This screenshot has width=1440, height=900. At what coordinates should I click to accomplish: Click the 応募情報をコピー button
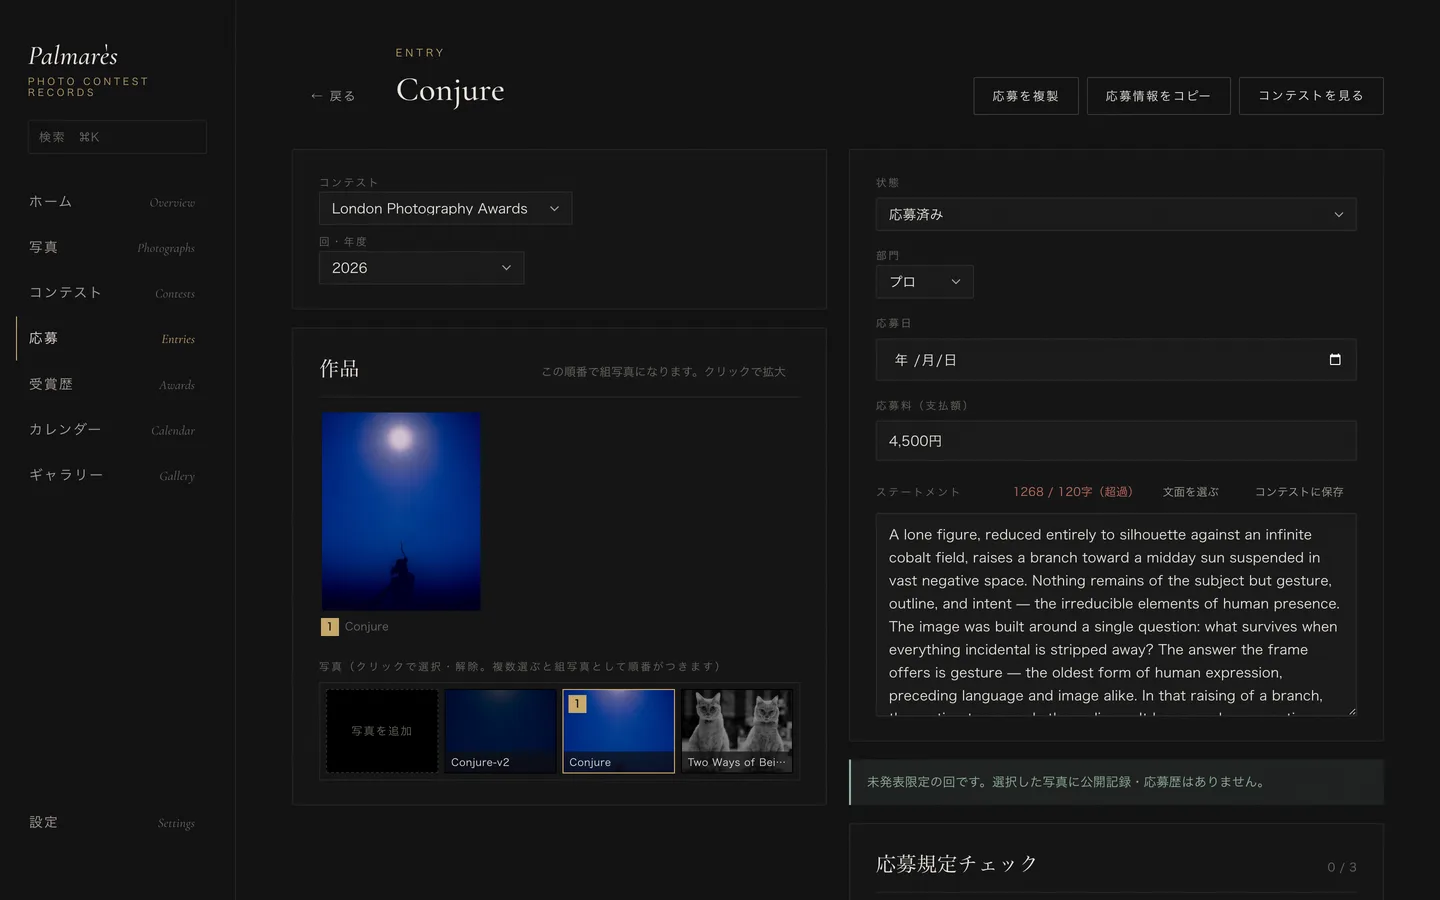click(x=1158, y=96)
